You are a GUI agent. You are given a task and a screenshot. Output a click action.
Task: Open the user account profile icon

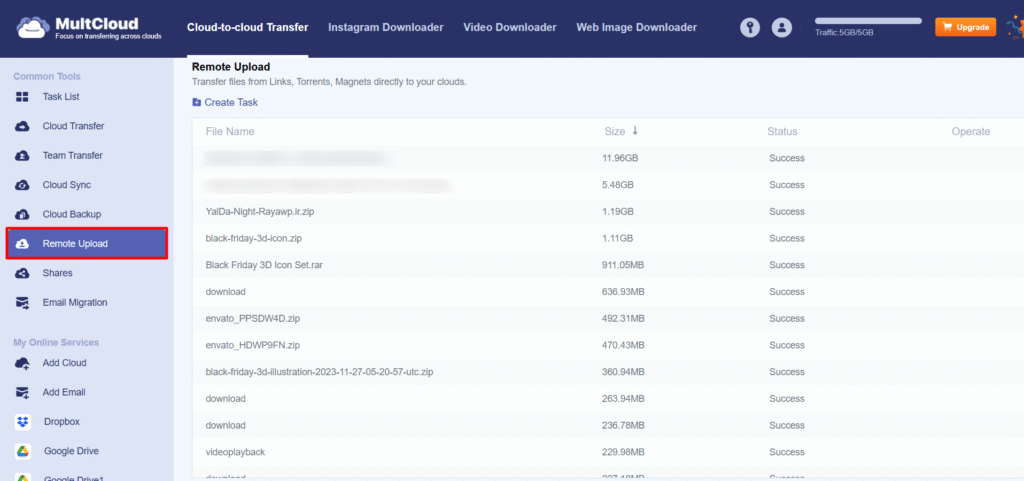(782, 28)
